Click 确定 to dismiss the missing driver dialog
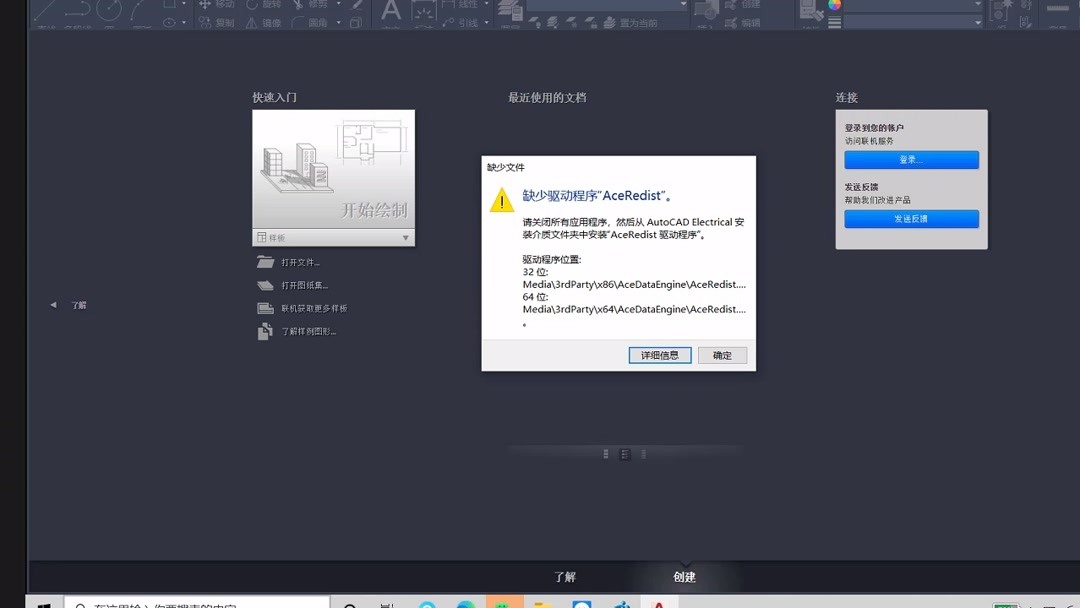Screen dimensions: 1080x608 coord(722,355)
